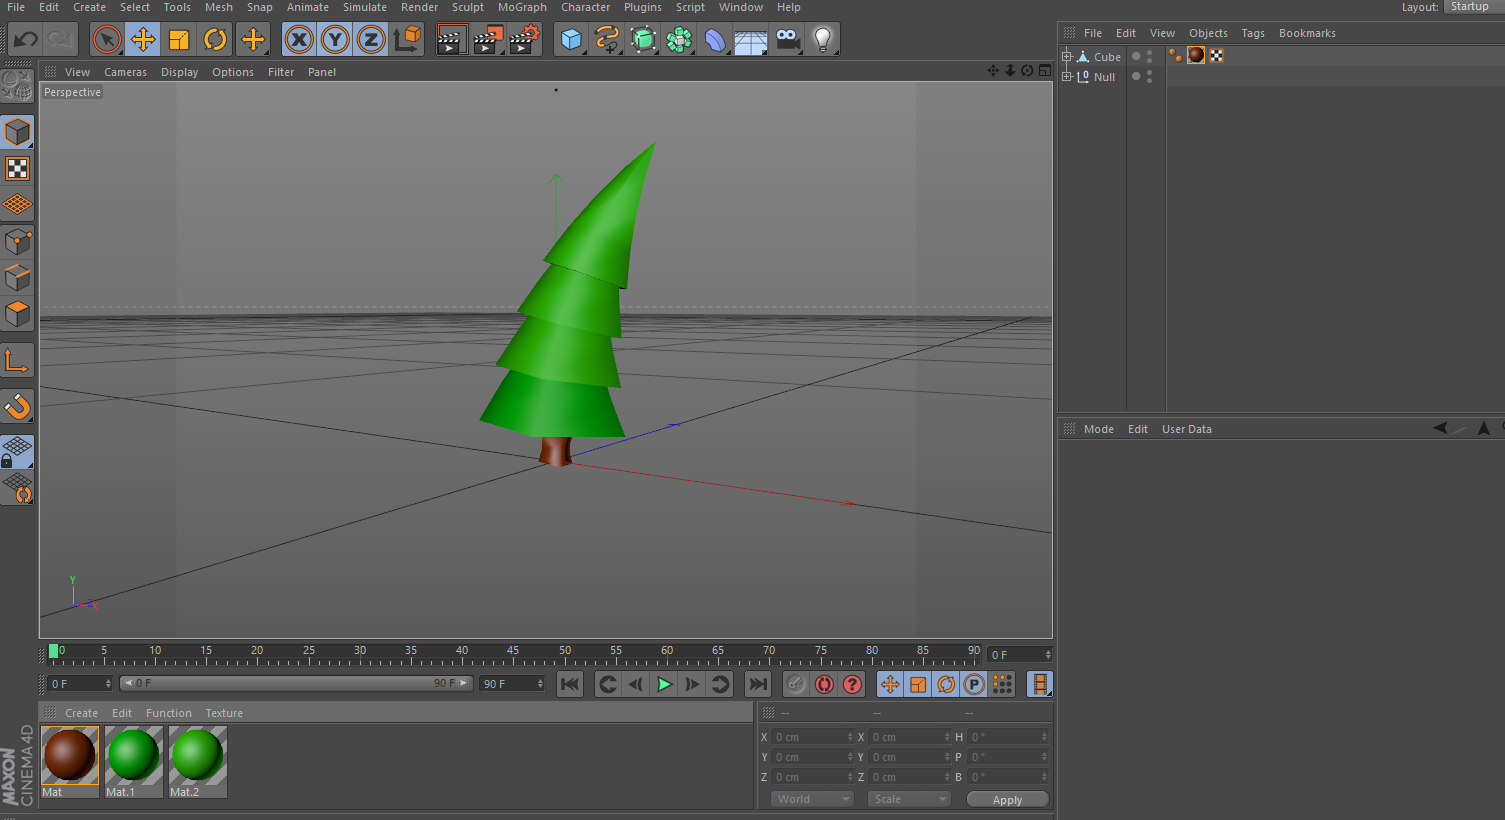Toggle the X axis lock
1505x820 pixels.
tap(299, 39)
